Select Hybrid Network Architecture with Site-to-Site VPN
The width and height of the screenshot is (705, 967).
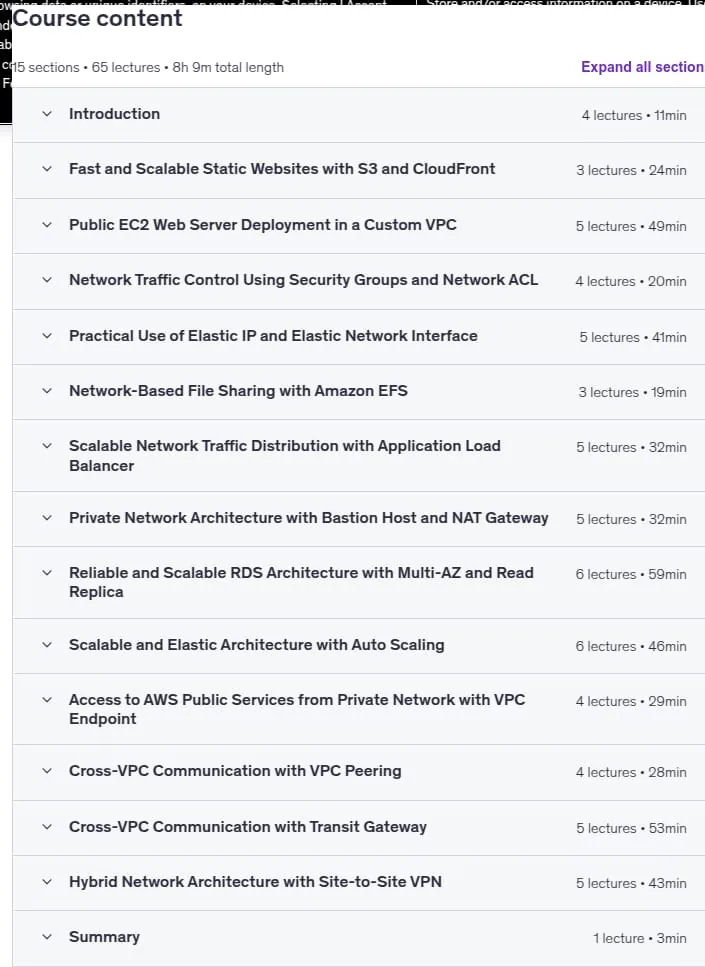pos(255,882)
